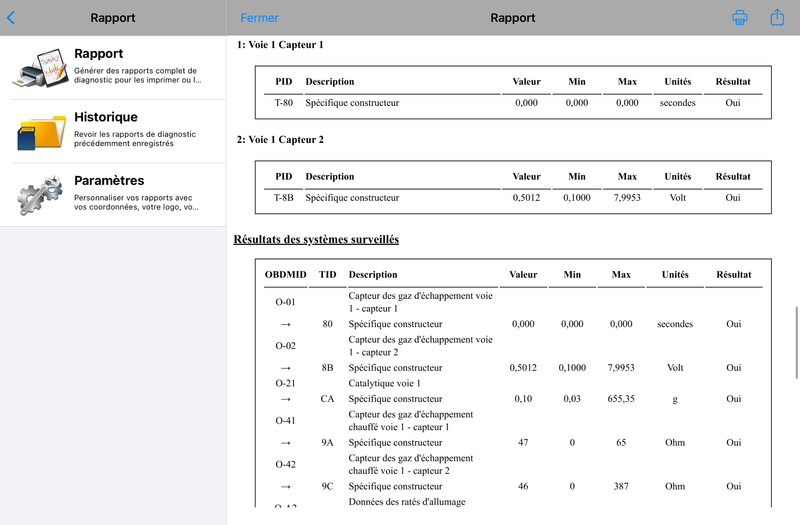Open the Paramètres menu entry
The height and width of the screenshot is (525, 800).
113,195
